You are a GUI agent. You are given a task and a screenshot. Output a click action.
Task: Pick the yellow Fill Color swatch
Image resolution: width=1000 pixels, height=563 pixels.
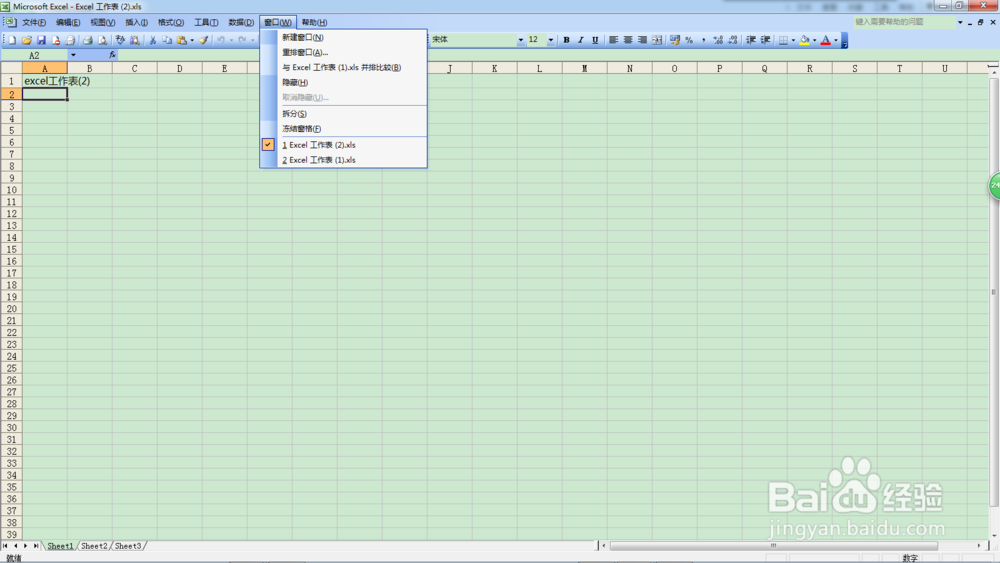point(805,40)
